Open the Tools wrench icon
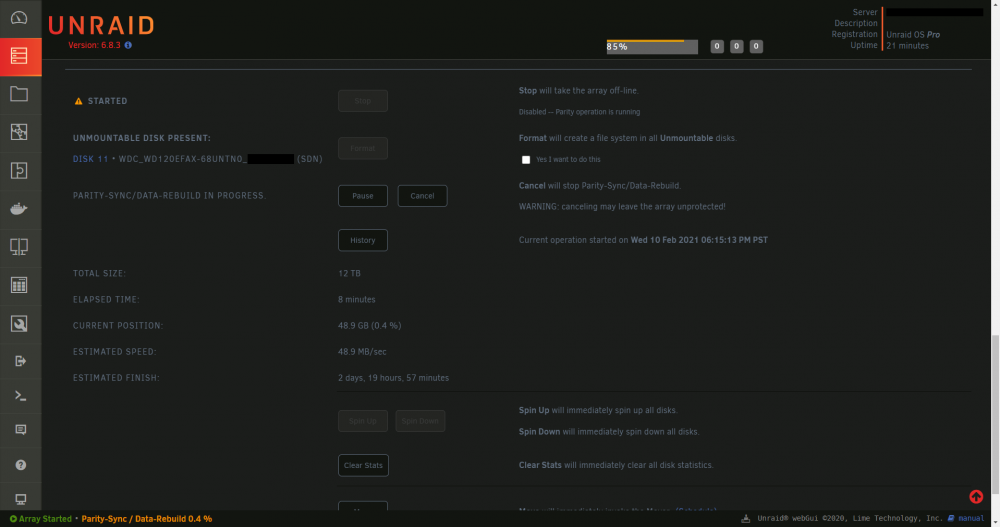The width and height of the screenshot is (1000, 527). pyautogui.click(x=19, y=323)
